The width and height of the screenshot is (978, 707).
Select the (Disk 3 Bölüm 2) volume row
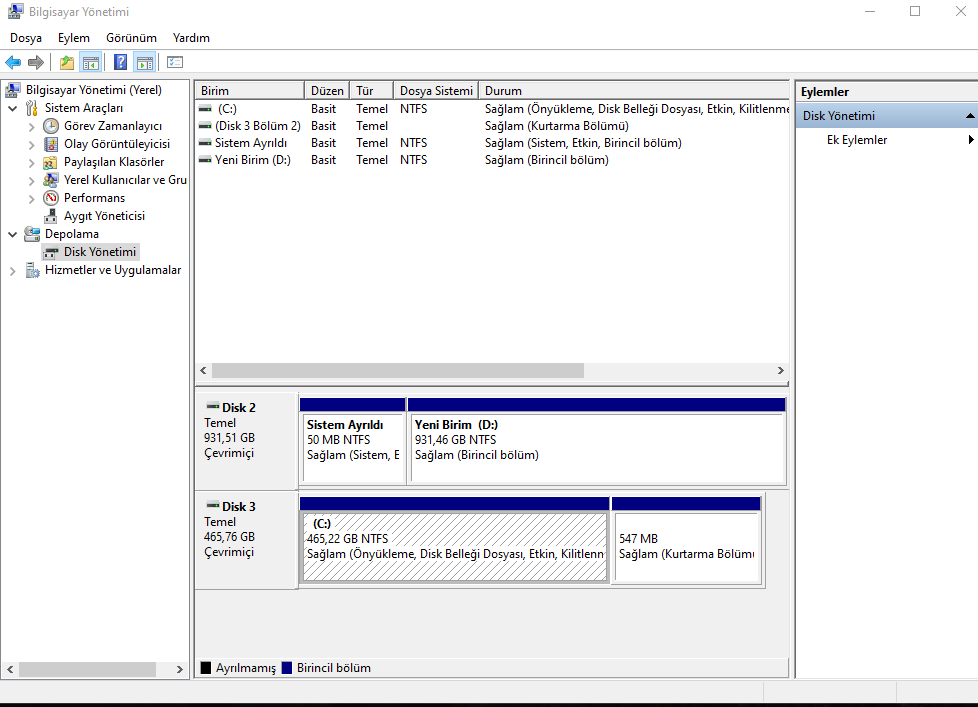click(493, 126)
